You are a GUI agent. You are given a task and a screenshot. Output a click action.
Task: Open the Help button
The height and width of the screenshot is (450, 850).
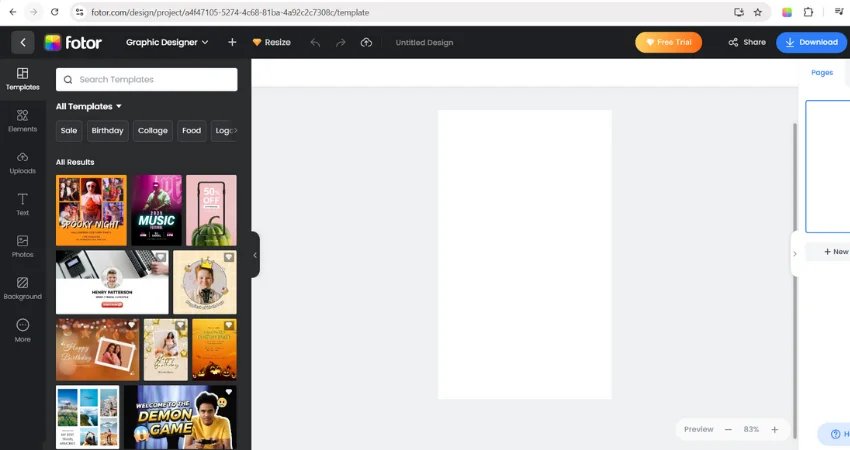835,434
